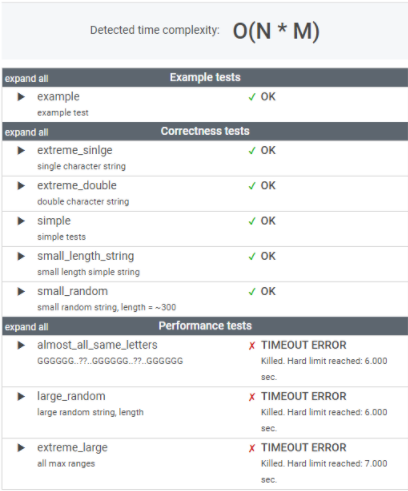408x491 pixels.
Task: Expand the small_length_string test arrow
Action: pos(21,256)
